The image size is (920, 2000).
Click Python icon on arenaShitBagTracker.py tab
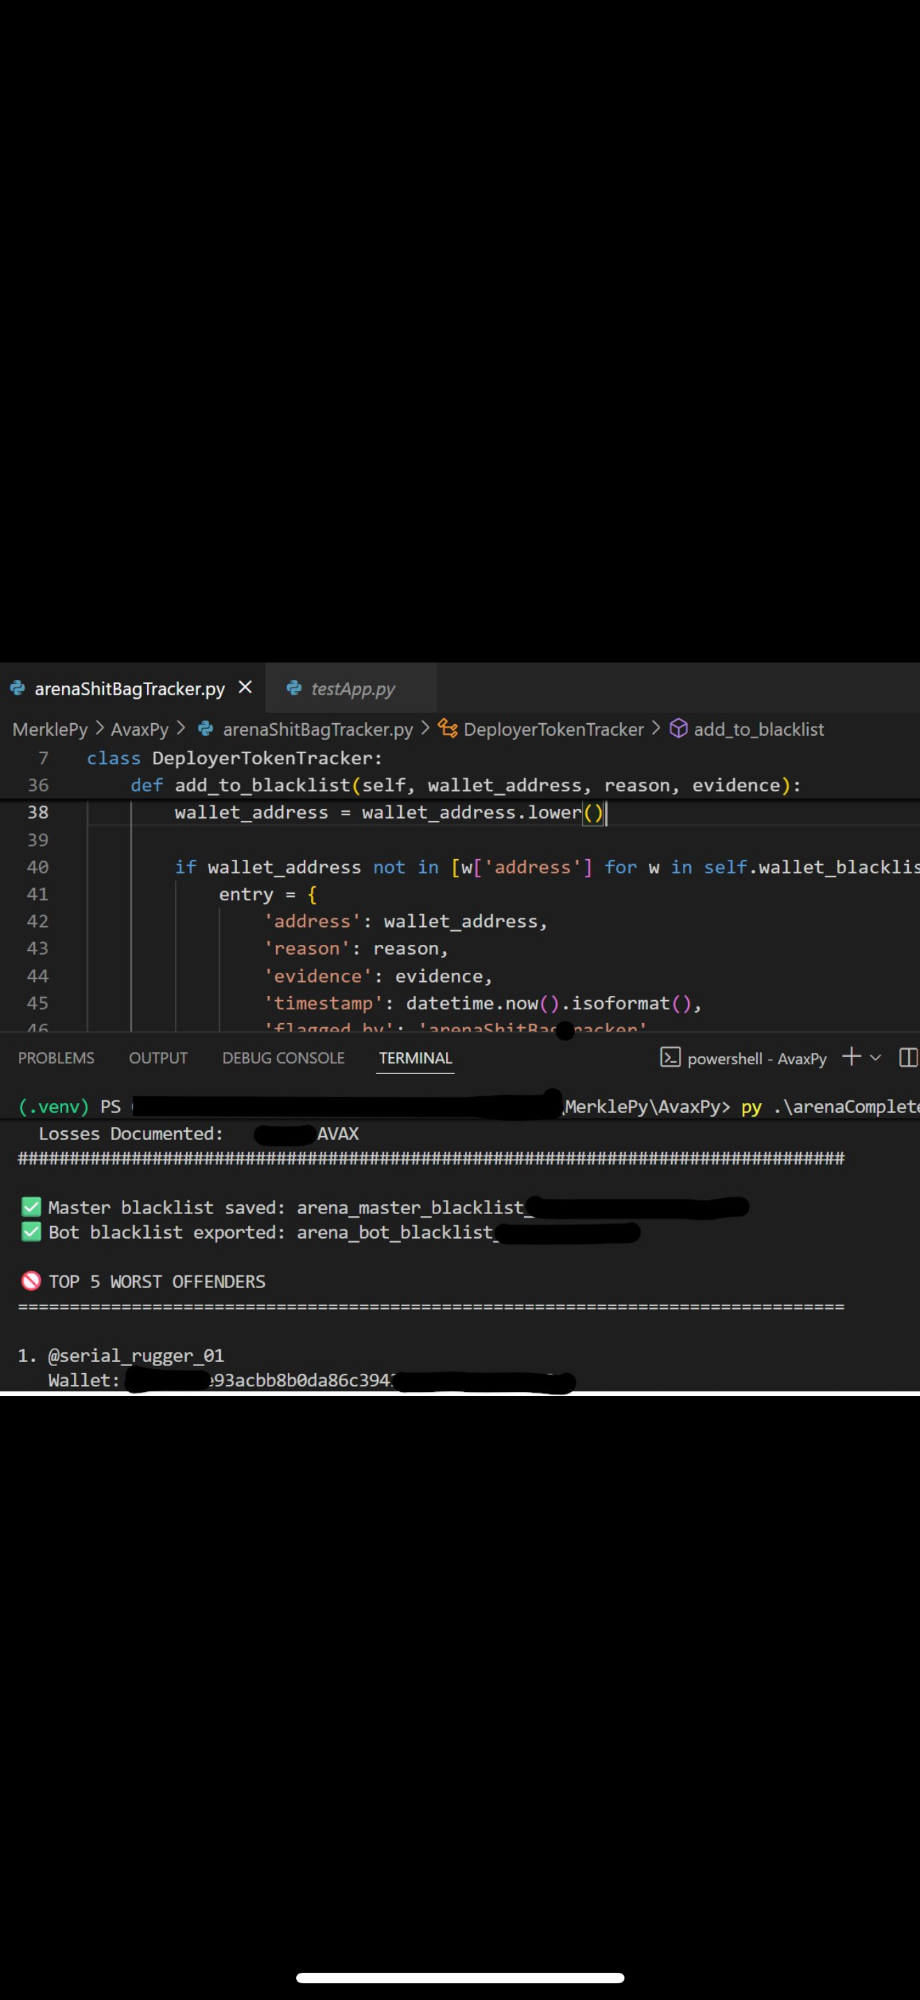click(x=17, y=688)
